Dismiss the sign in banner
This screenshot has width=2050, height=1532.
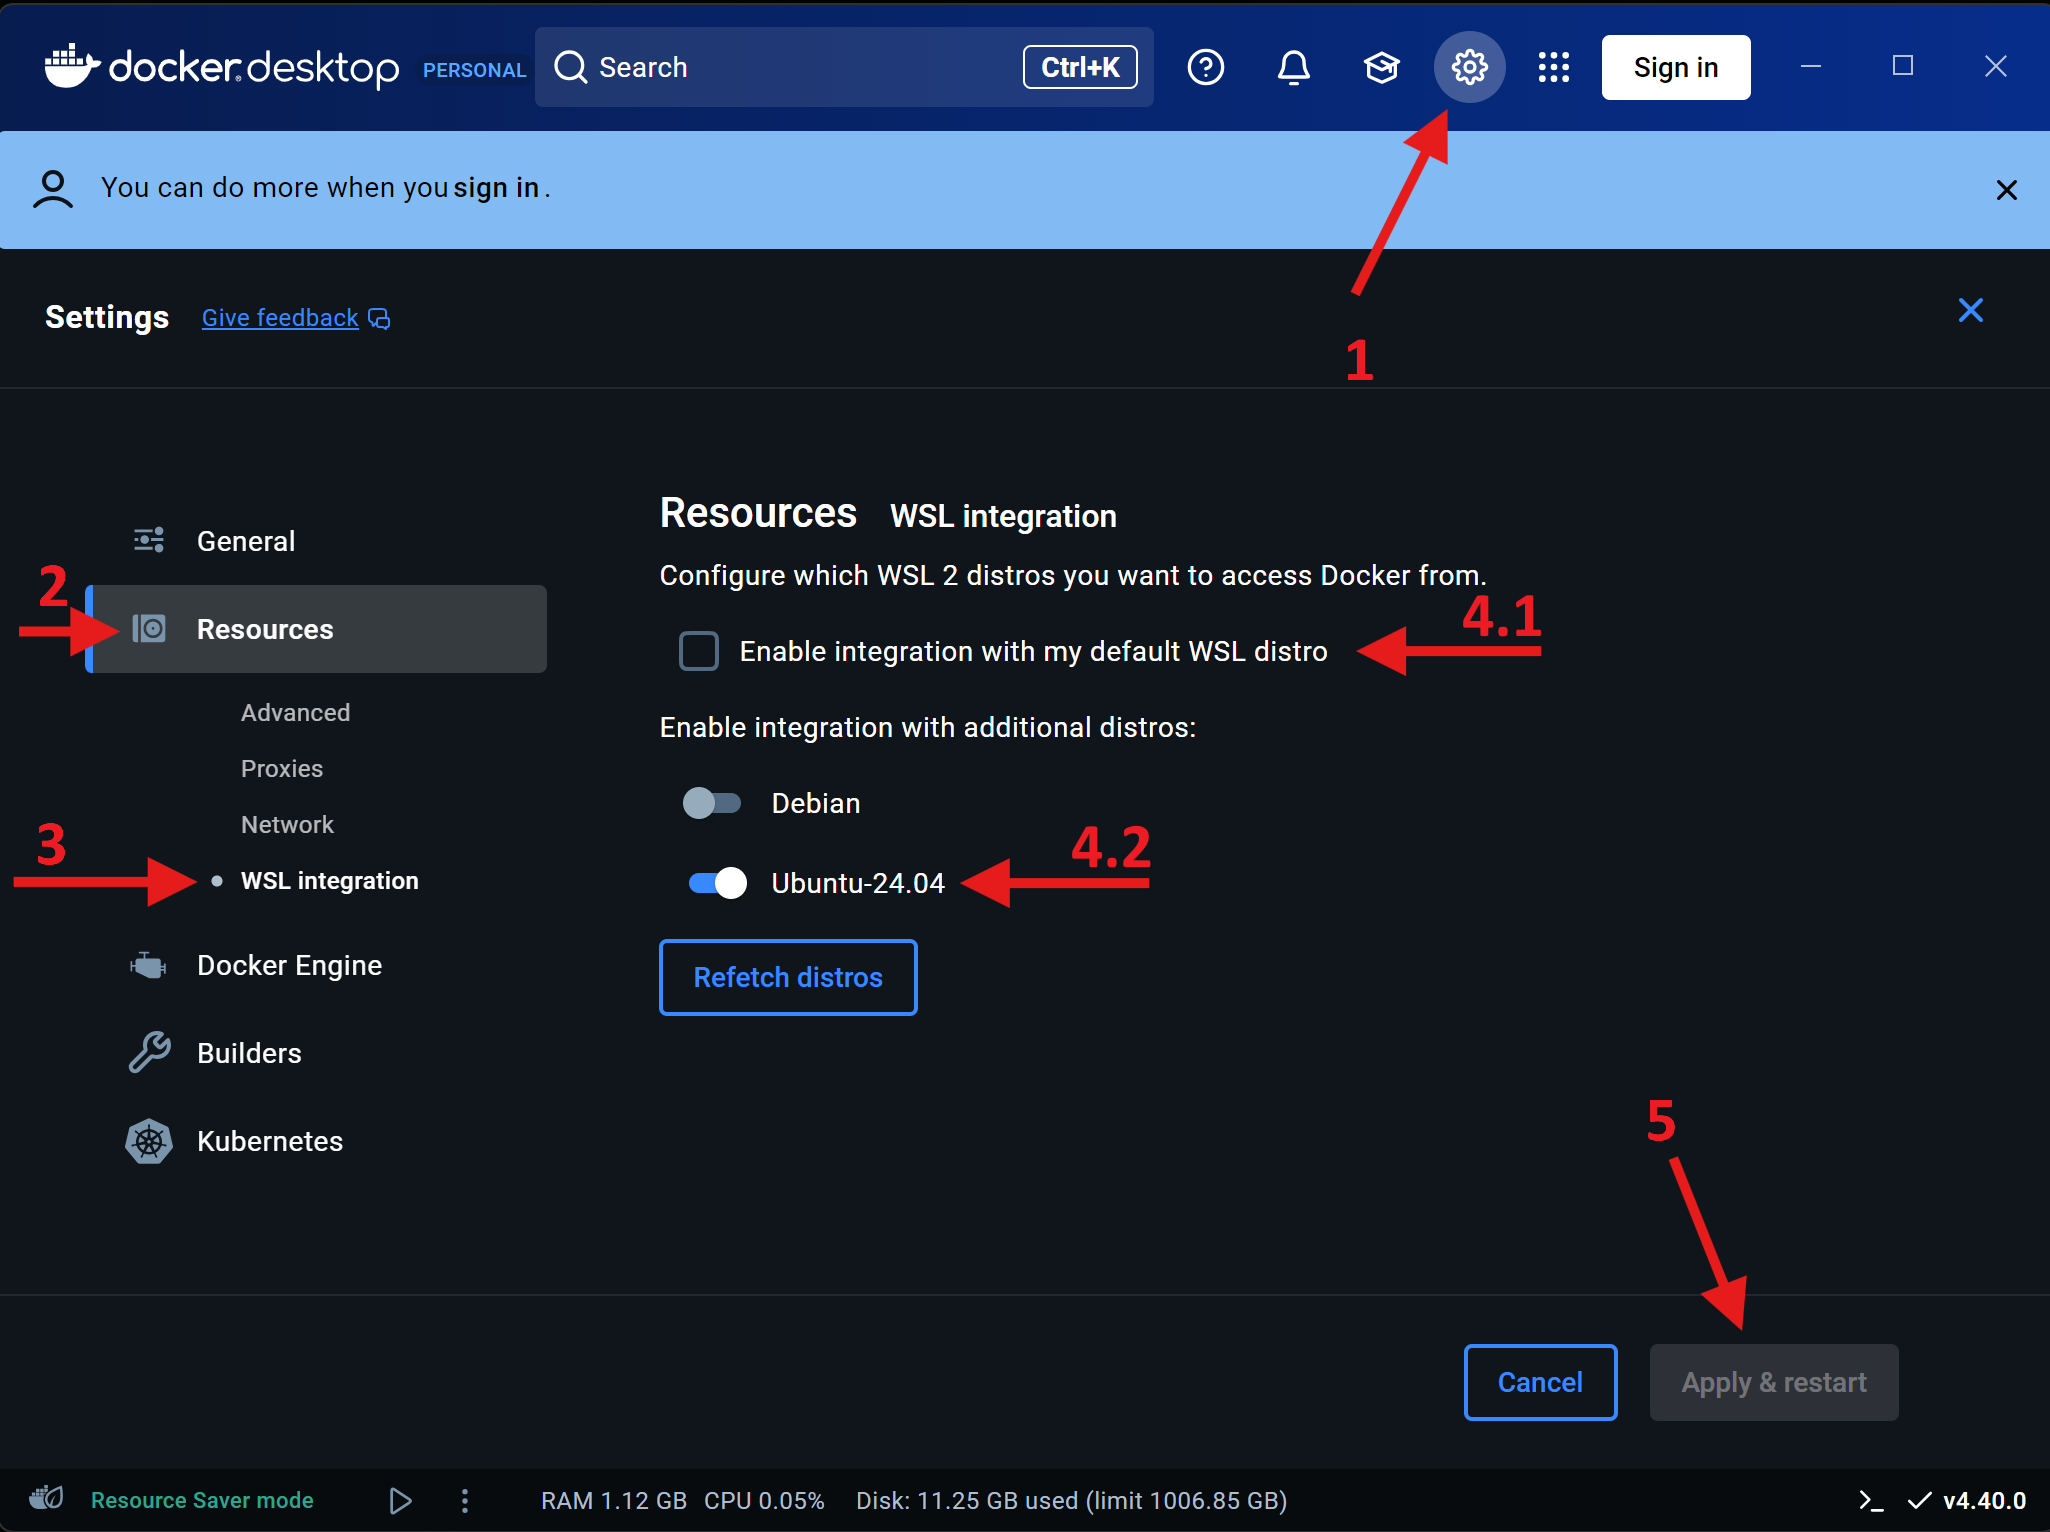pyautogui.click(x=2006, y=190)
